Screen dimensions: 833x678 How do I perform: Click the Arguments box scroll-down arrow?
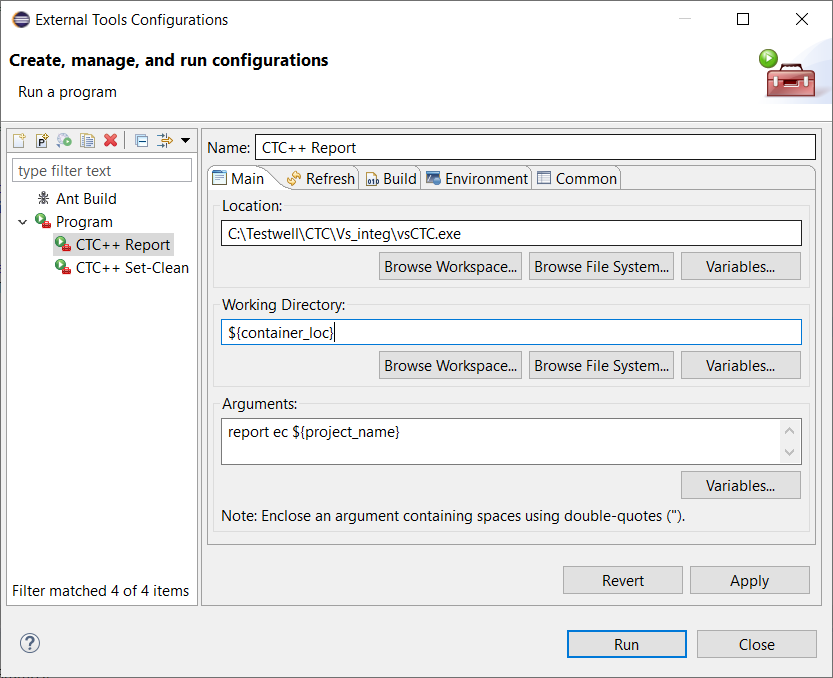coord(791,453)
